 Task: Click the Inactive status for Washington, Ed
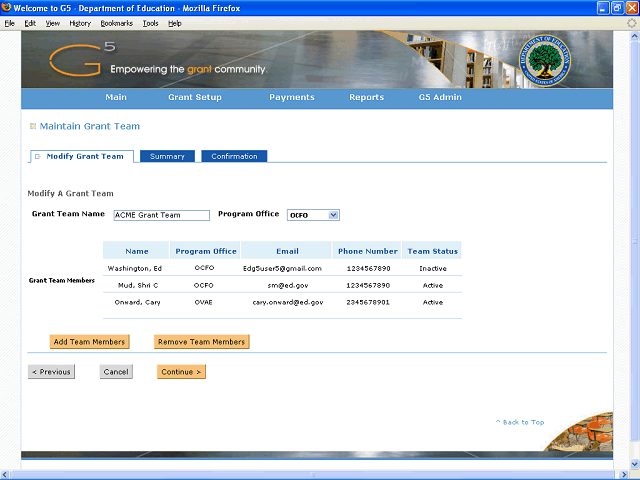[x=433, y=268]
